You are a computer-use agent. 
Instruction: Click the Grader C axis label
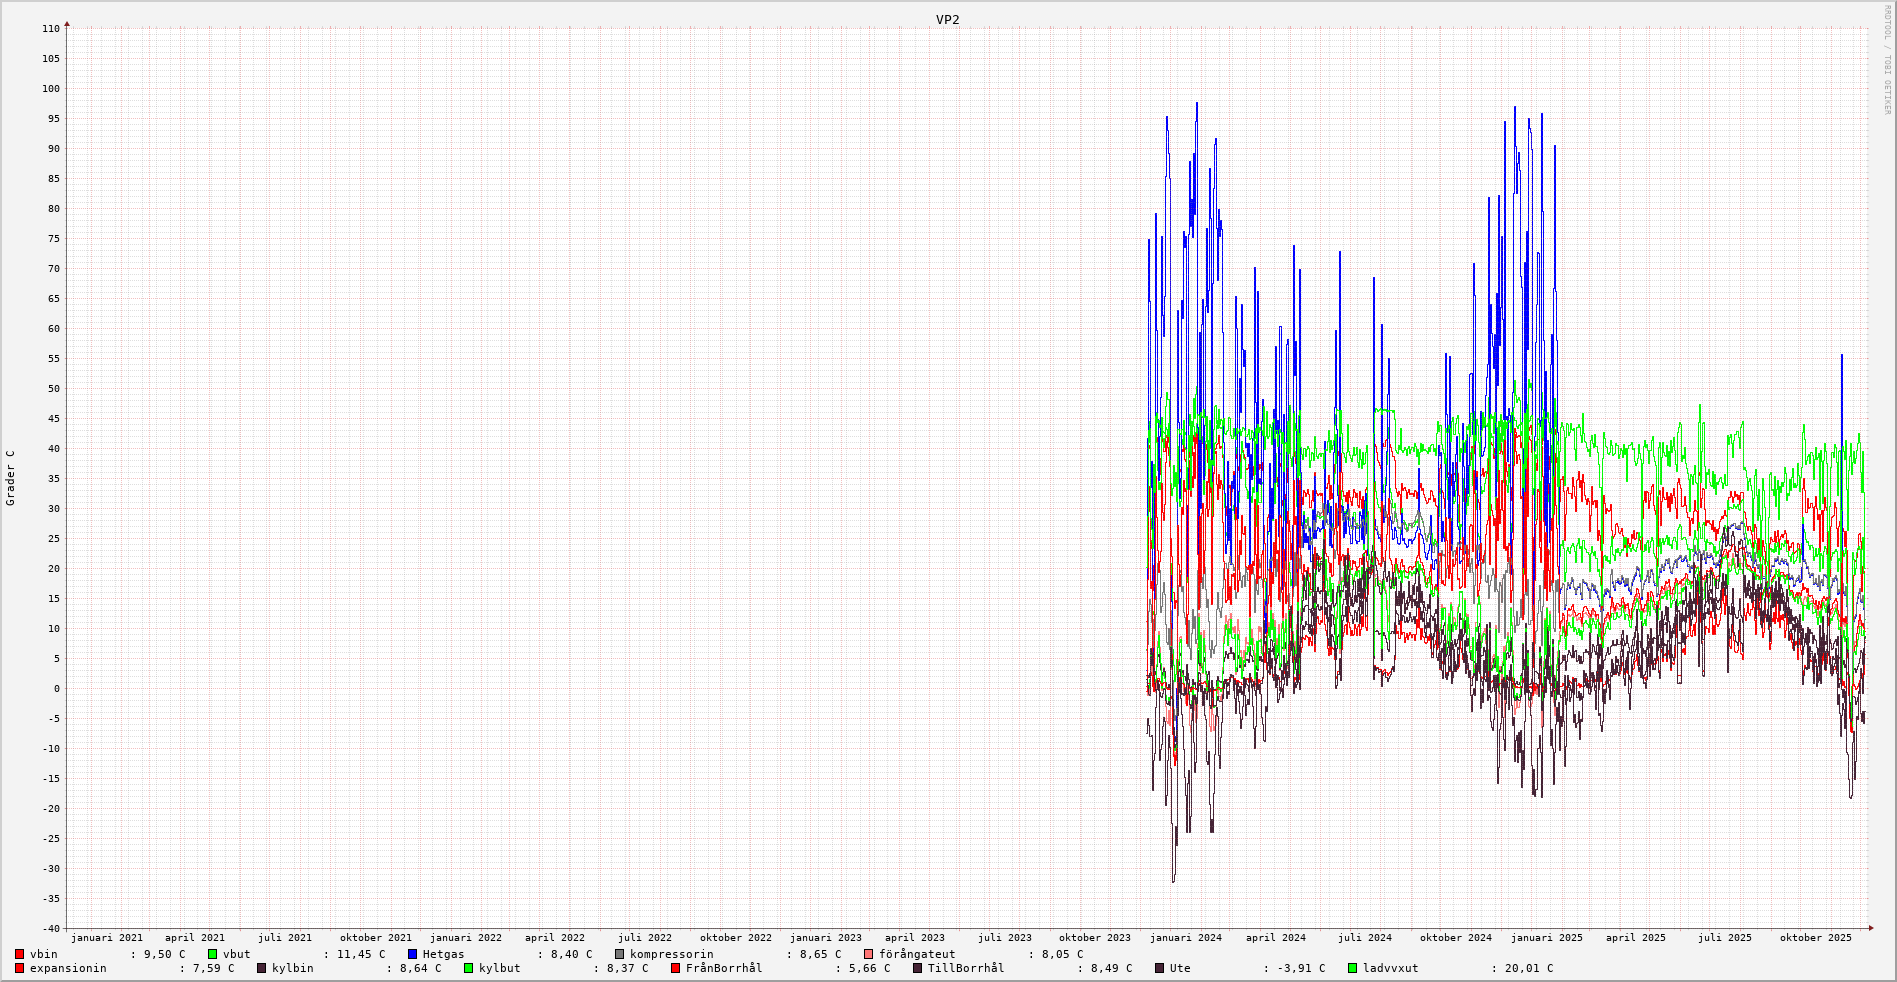point(11,477)
